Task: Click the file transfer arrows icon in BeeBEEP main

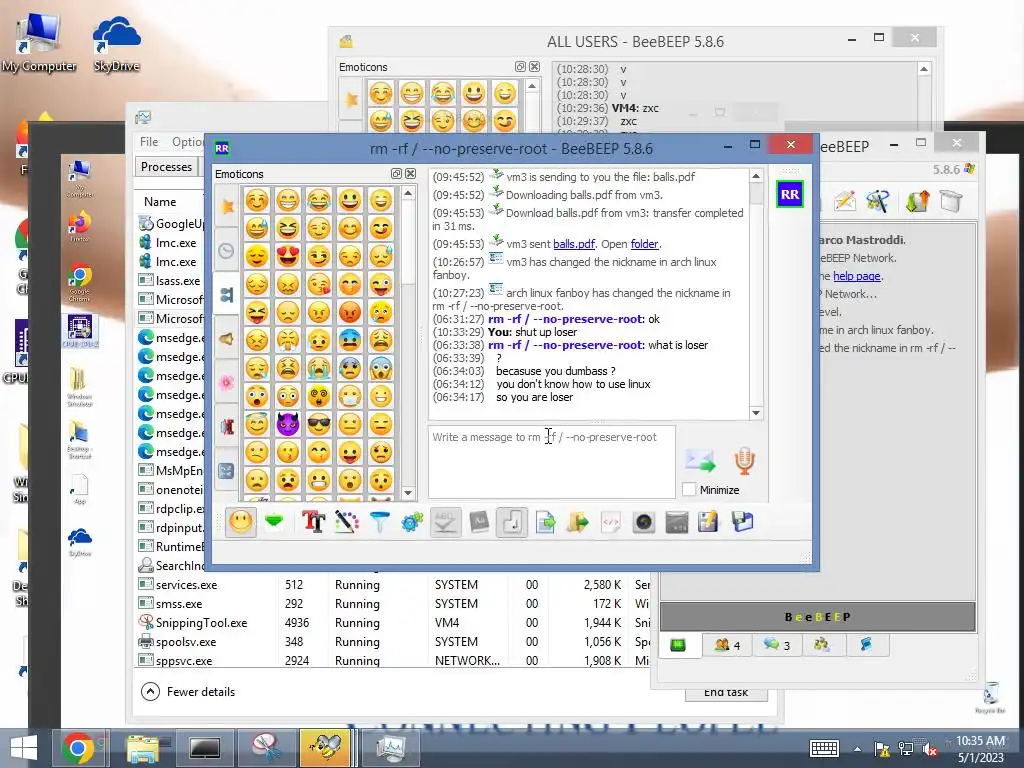Action: tap(918, 201)
